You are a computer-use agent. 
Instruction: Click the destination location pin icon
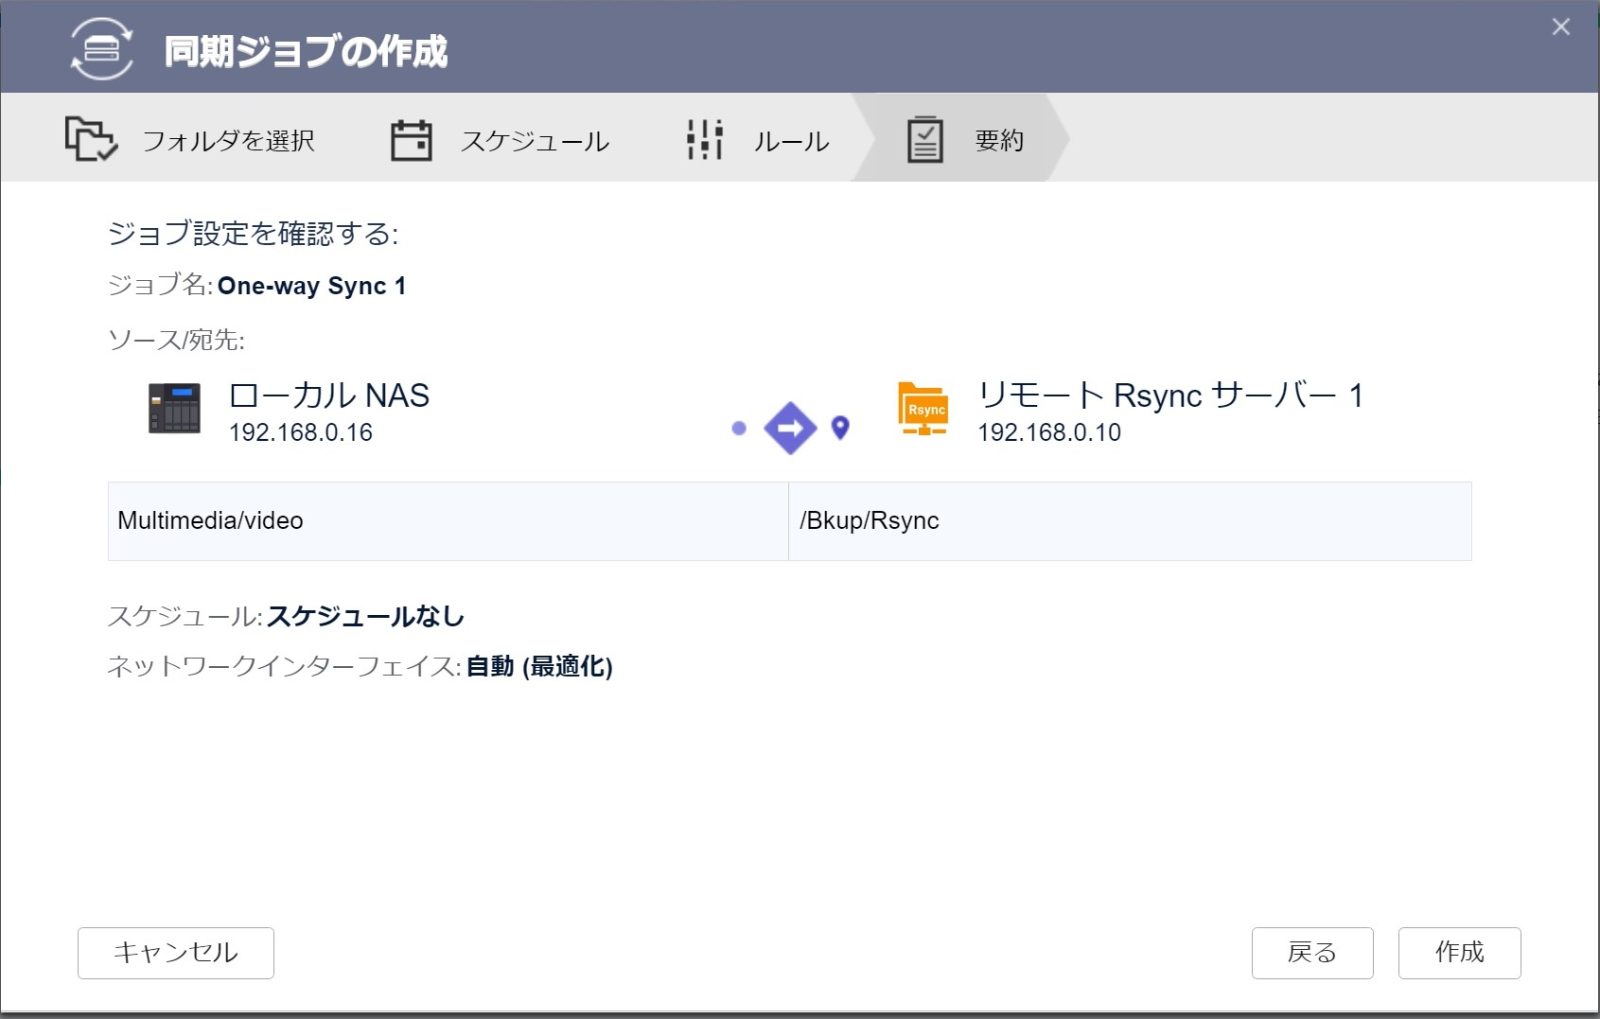click(841, 427)
